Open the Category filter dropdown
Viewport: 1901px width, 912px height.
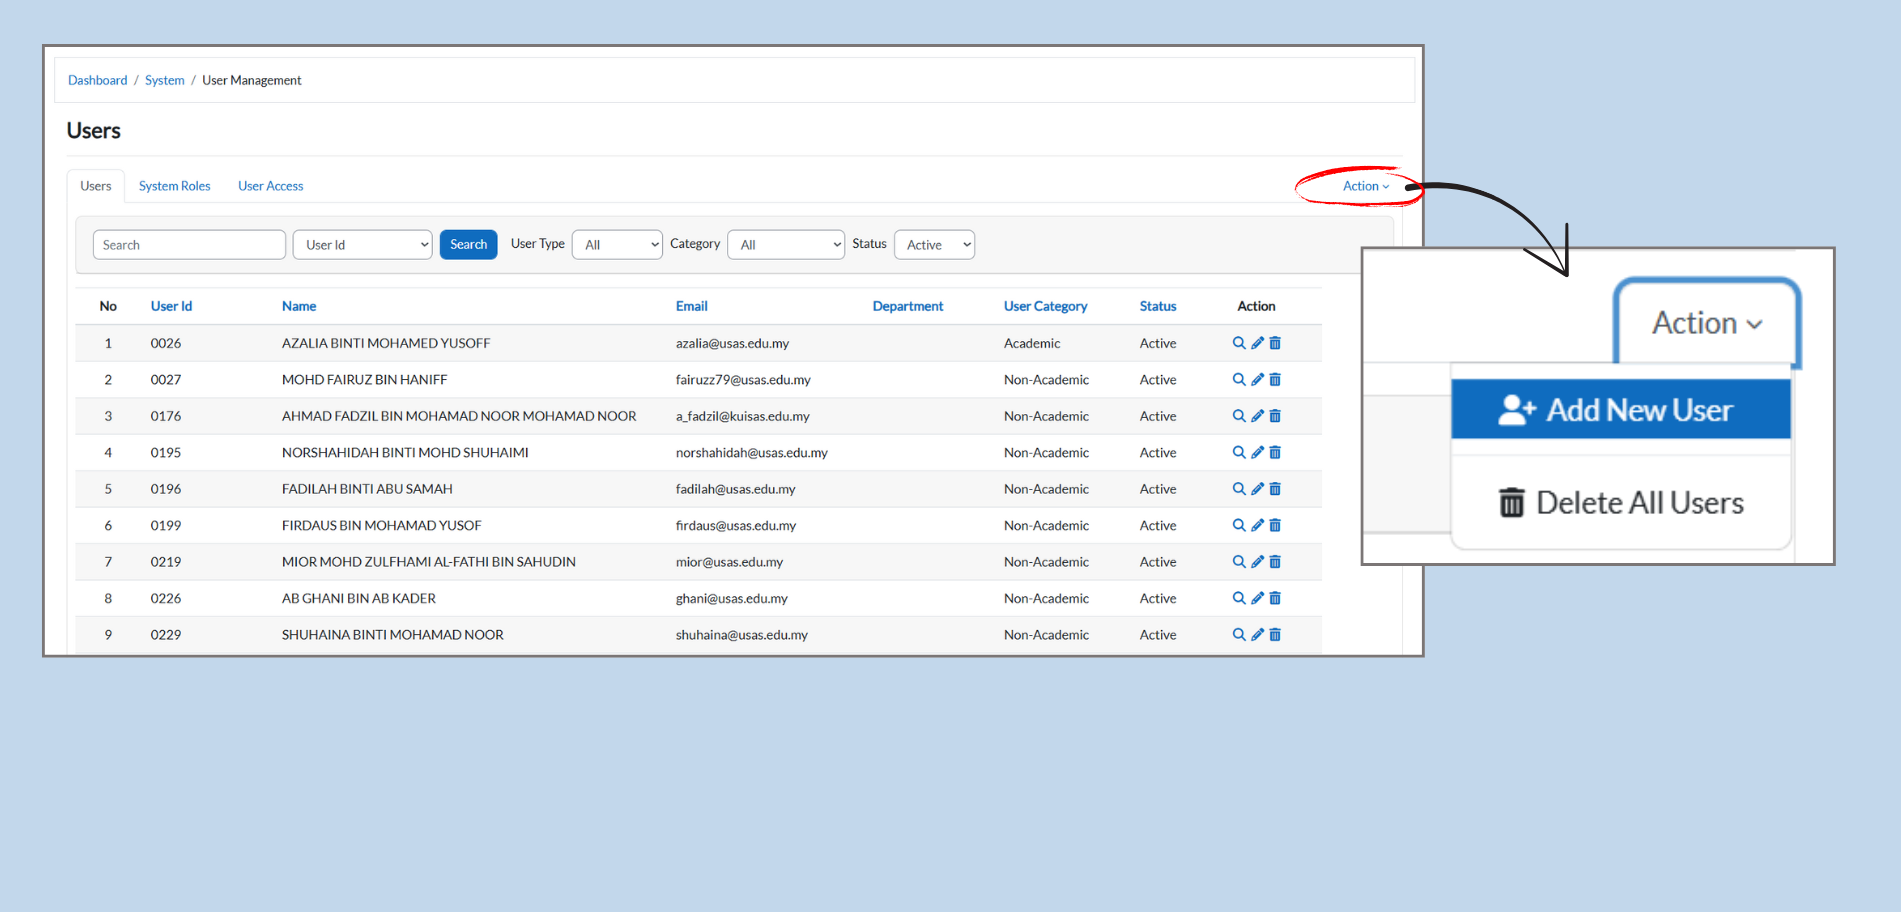pyautogui.click(x=786, y=245)
